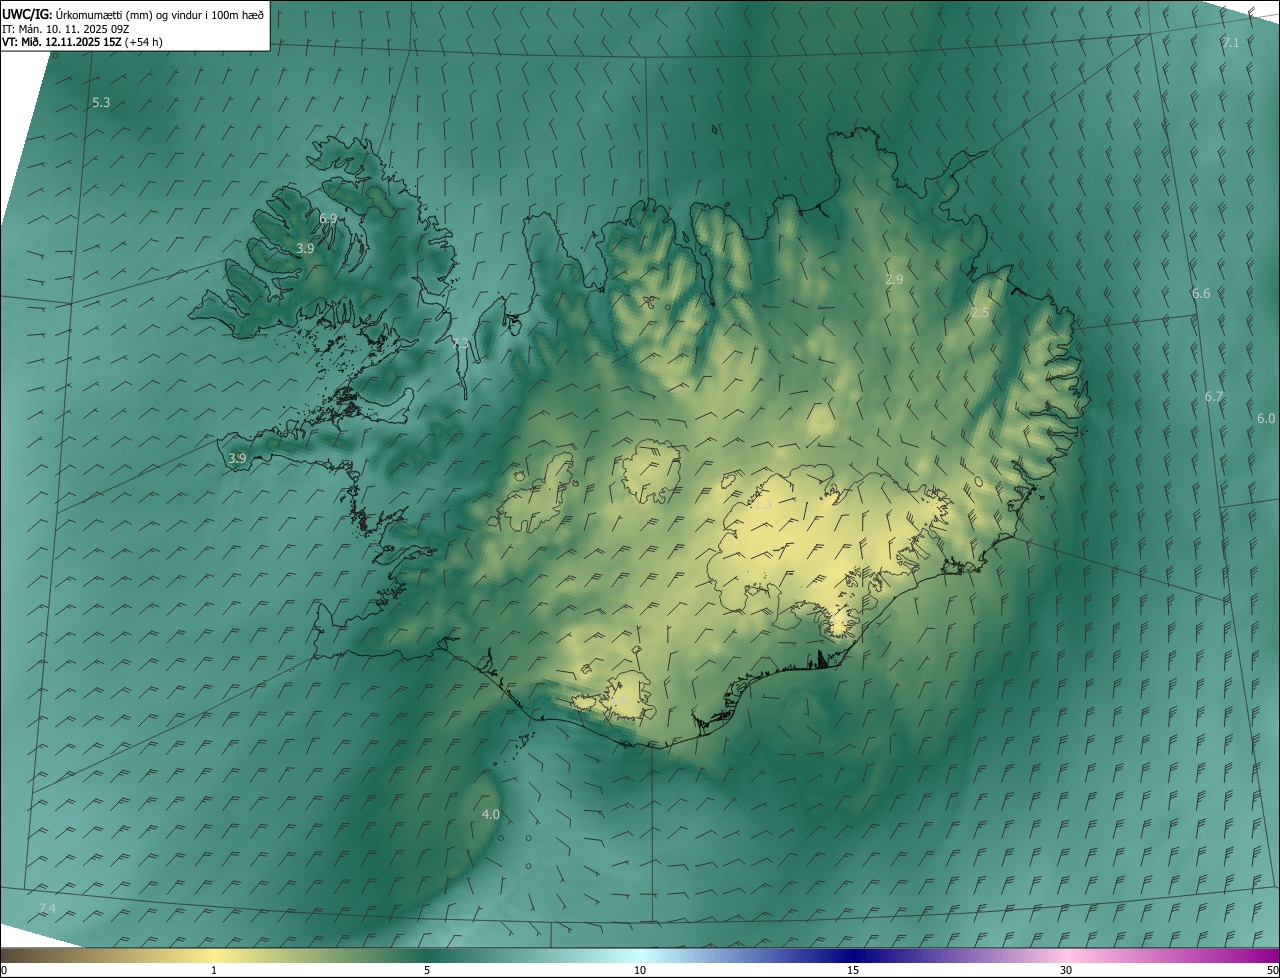Click the 6.7 value east of Iceland

[x=1214, y=397]
